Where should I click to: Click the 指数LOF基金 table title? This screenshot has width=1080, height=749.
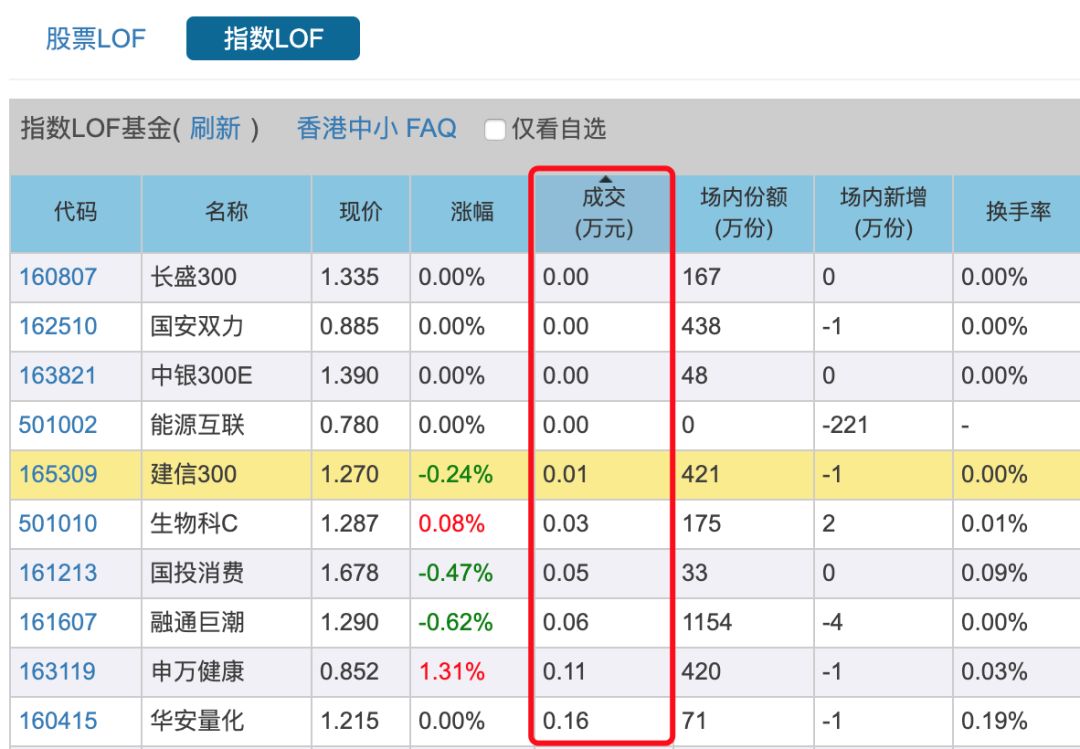96,129
